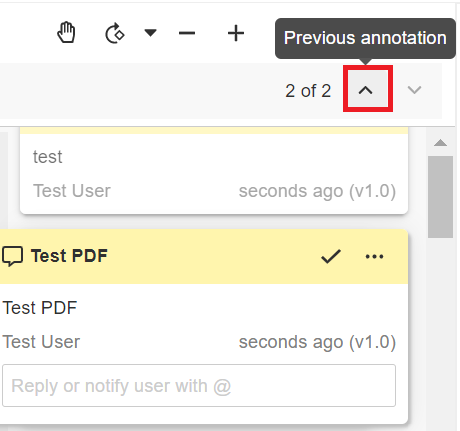This screenshot has height=431, width=460.
Task: Click the Test PDF comment bubble icon
Action: [x=12, y=256]
